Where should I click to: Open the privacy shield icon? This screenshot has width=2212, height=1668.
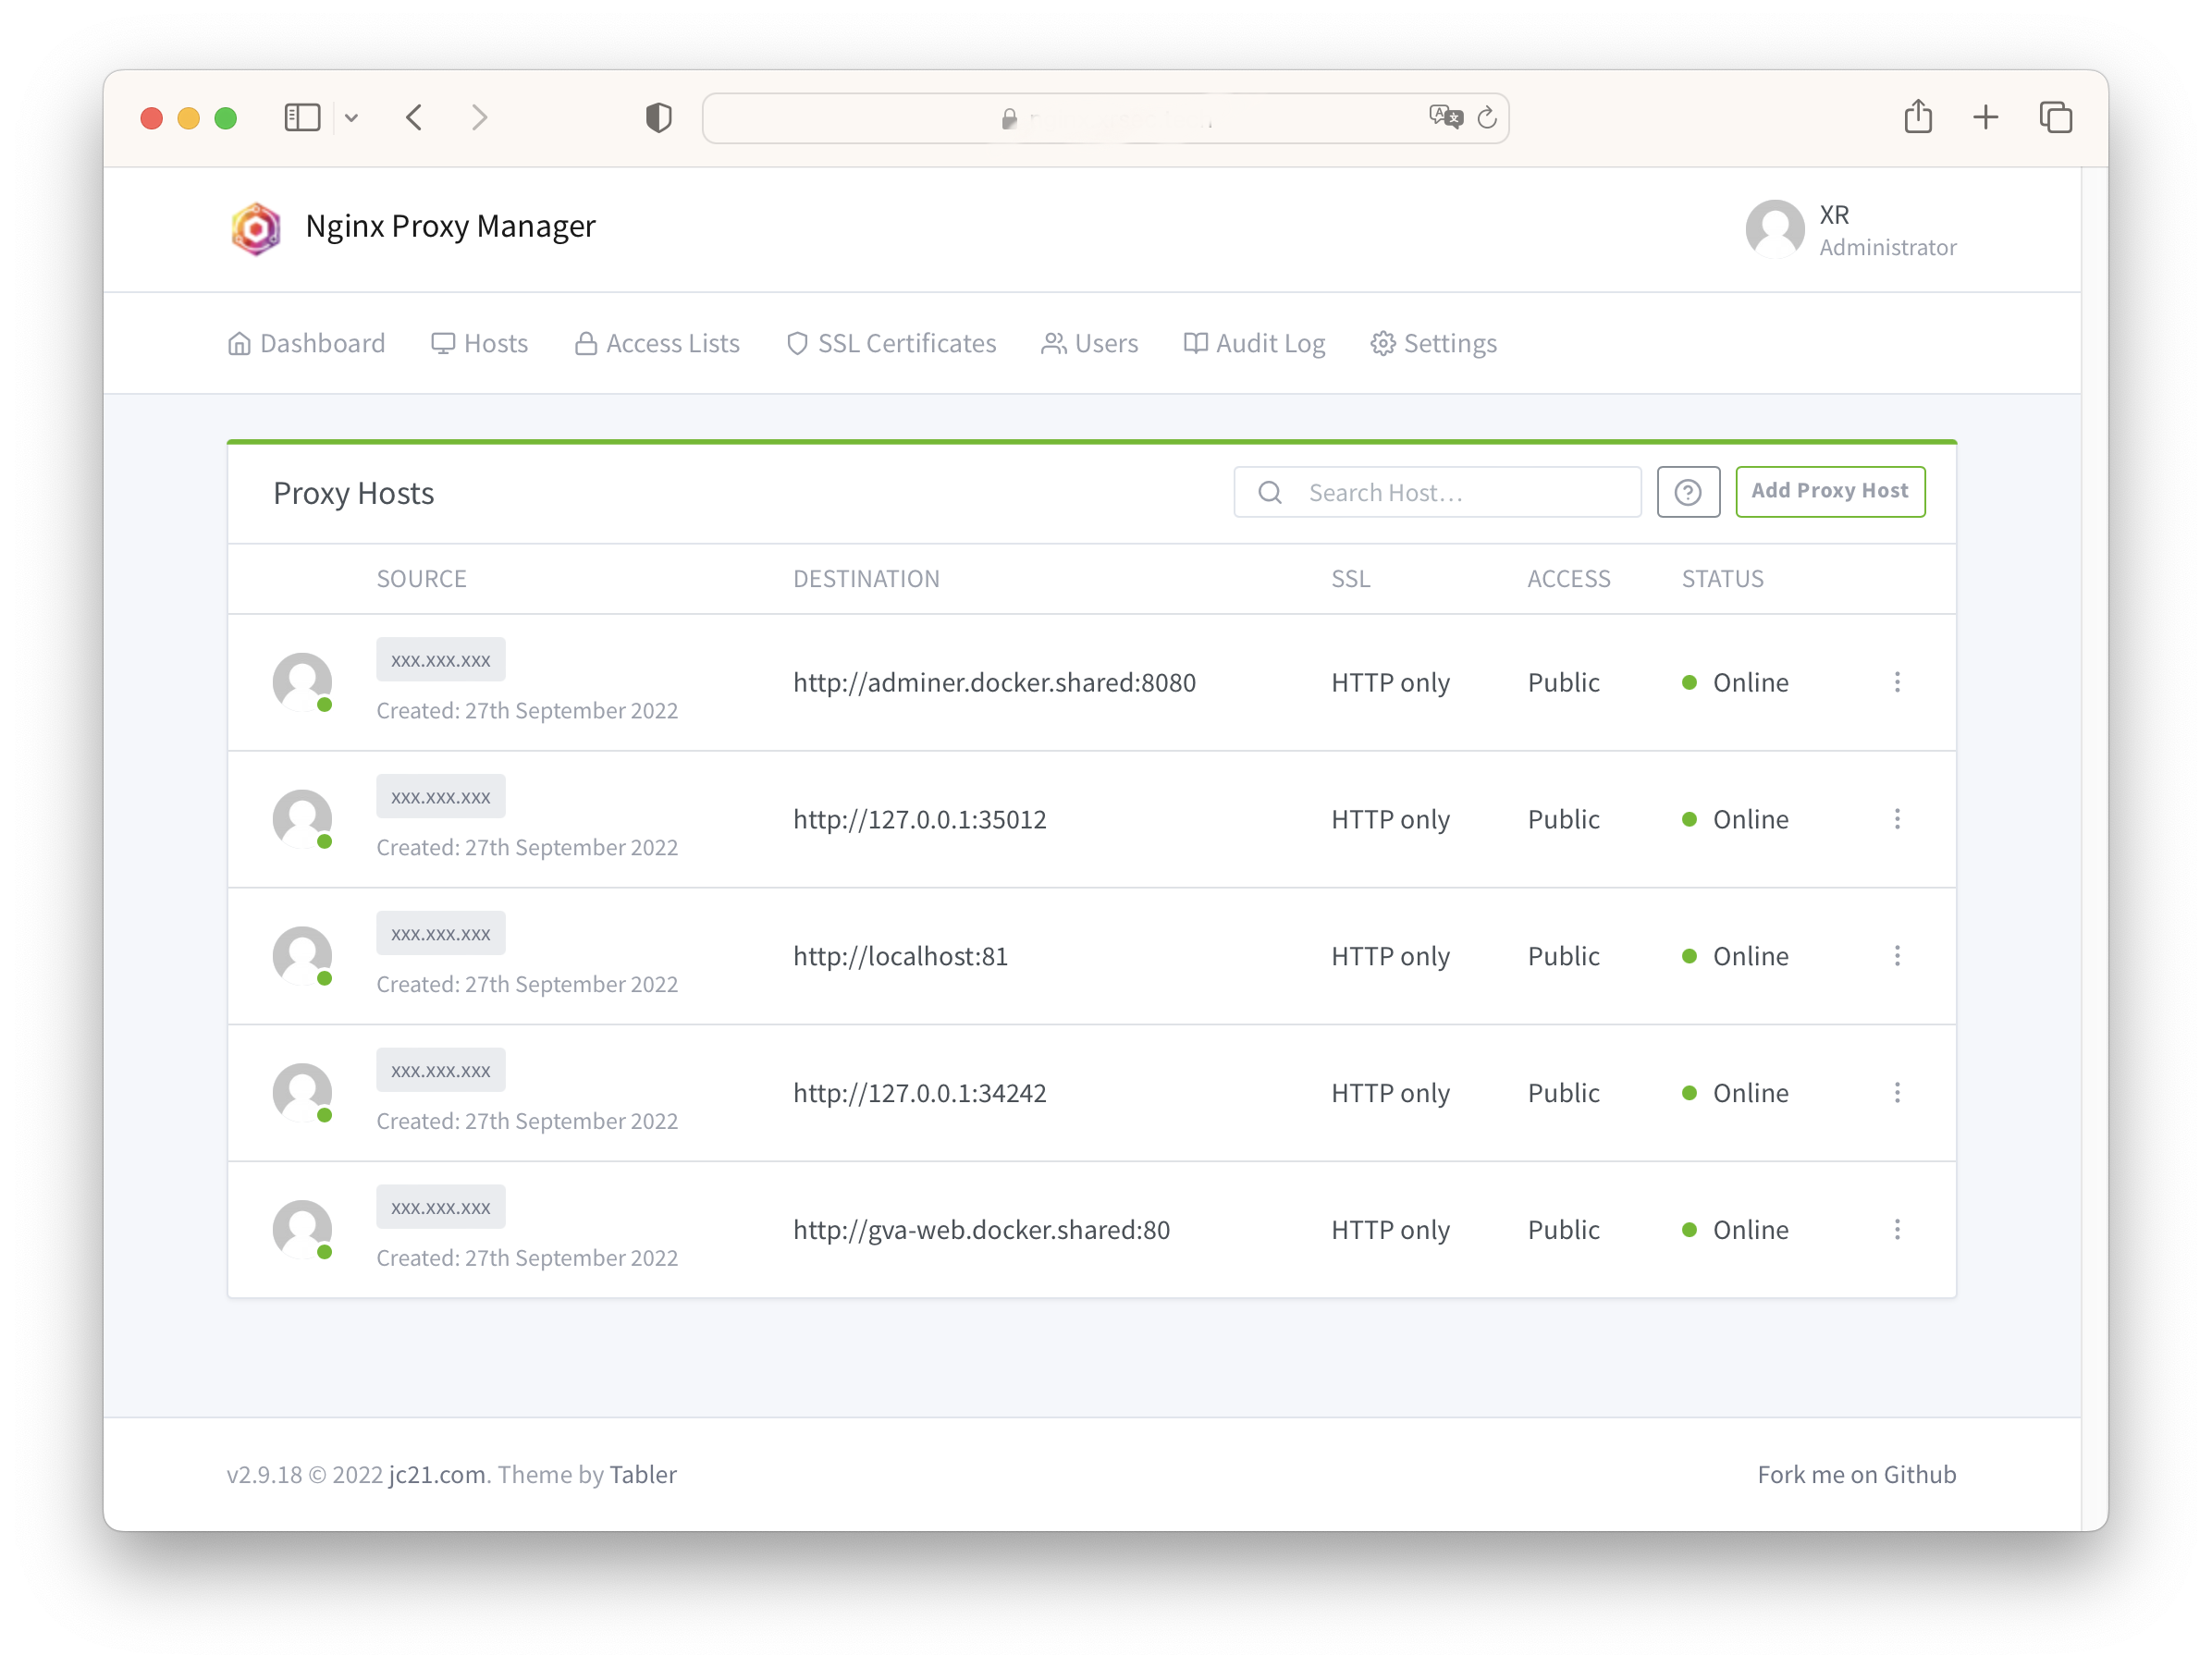point(659,118)
